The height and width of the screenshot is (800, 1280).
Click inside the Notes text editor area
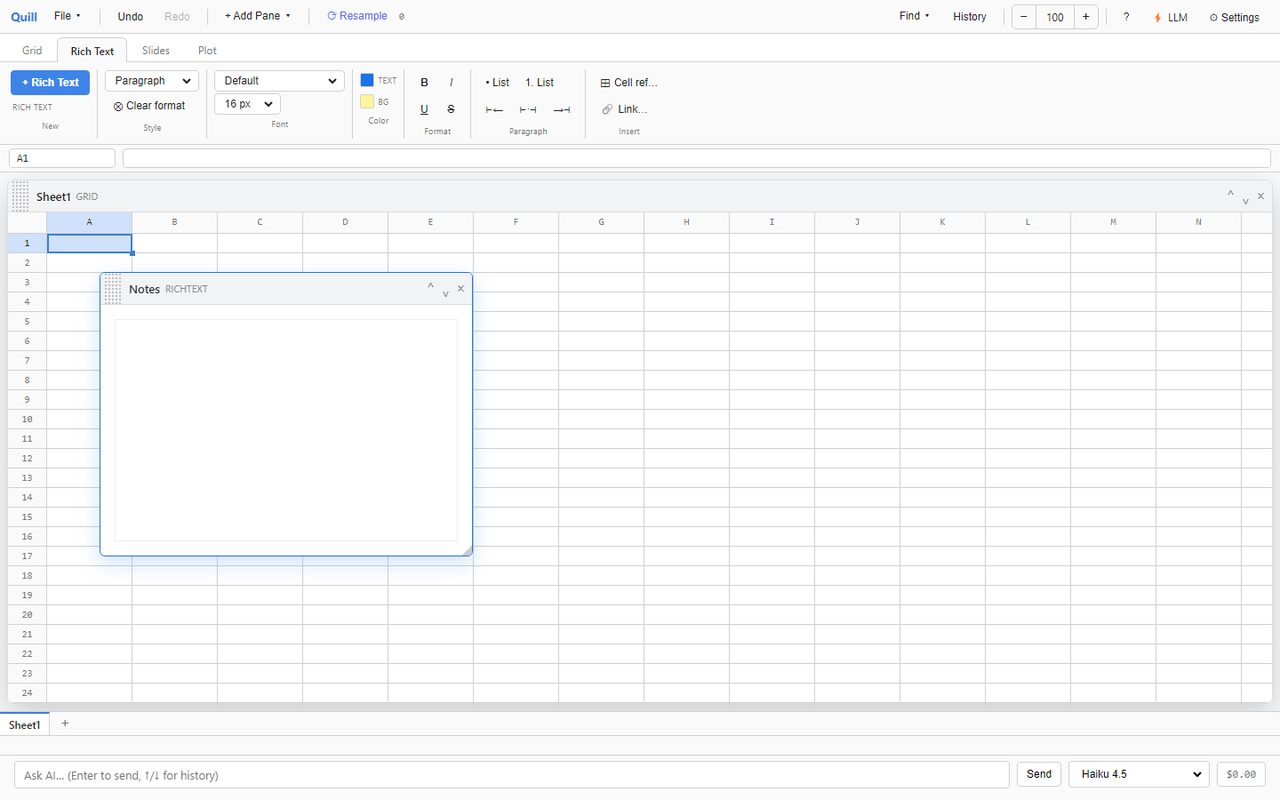tap(286, 430)
